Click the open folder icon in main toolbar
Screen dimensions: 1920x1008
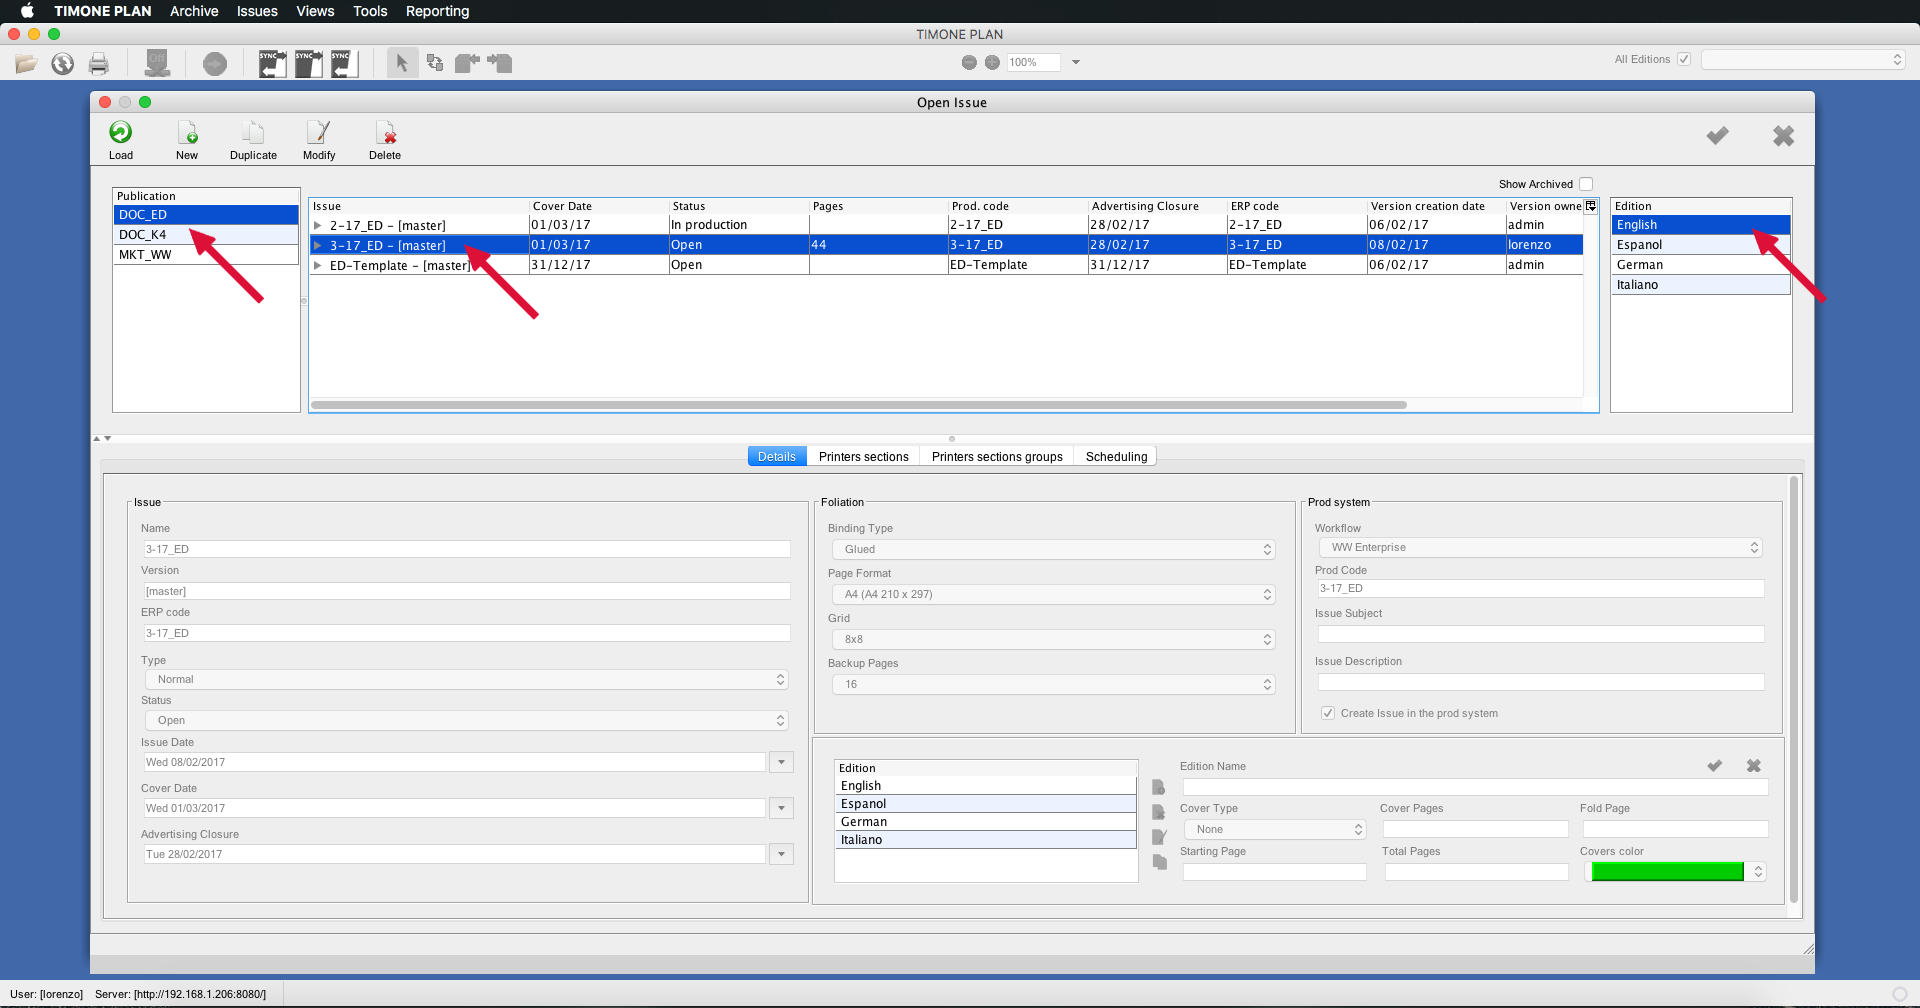[x=26, y=64]
